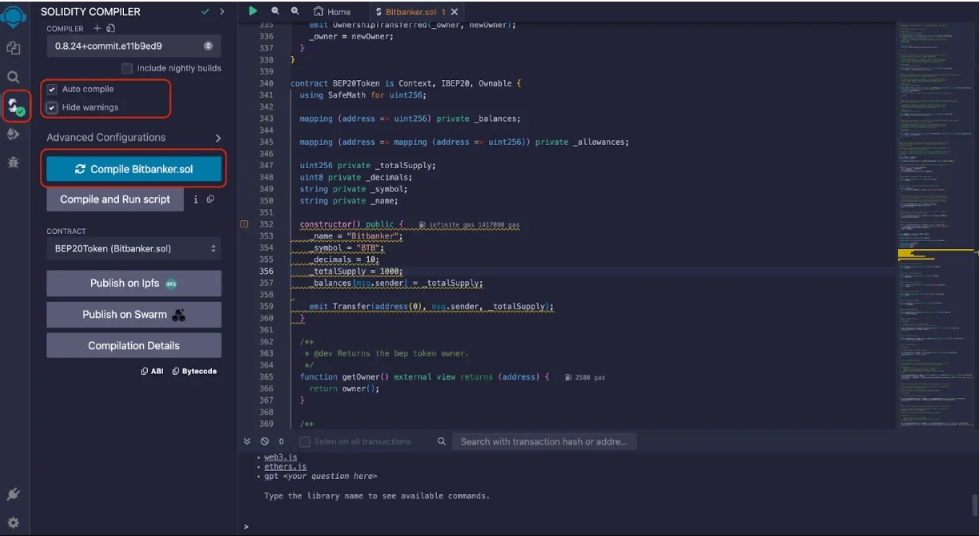Click the Remix logo icon
The height and width of the screenshot is (536, 979).
coord(13,16)
